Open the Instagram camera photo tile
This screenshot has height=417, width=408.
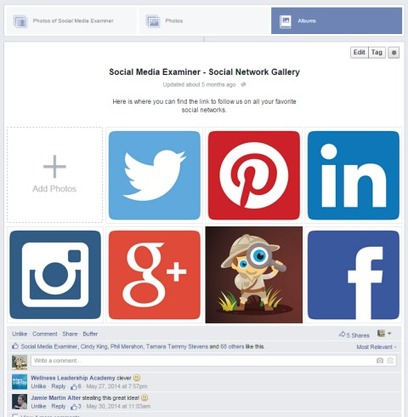pos(55,275)
